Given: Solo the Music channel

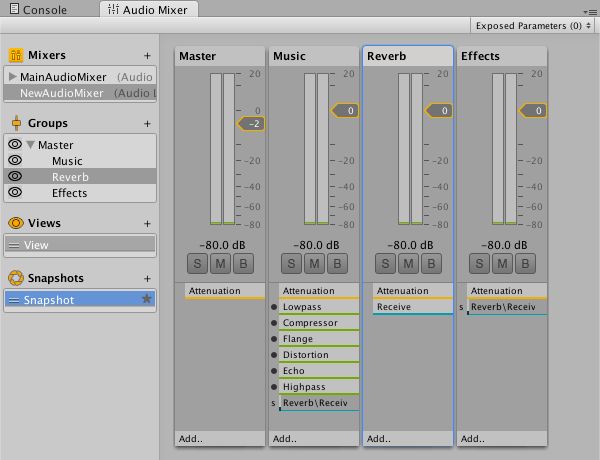Looking at the screenshot, I should (x=292, y=264).
